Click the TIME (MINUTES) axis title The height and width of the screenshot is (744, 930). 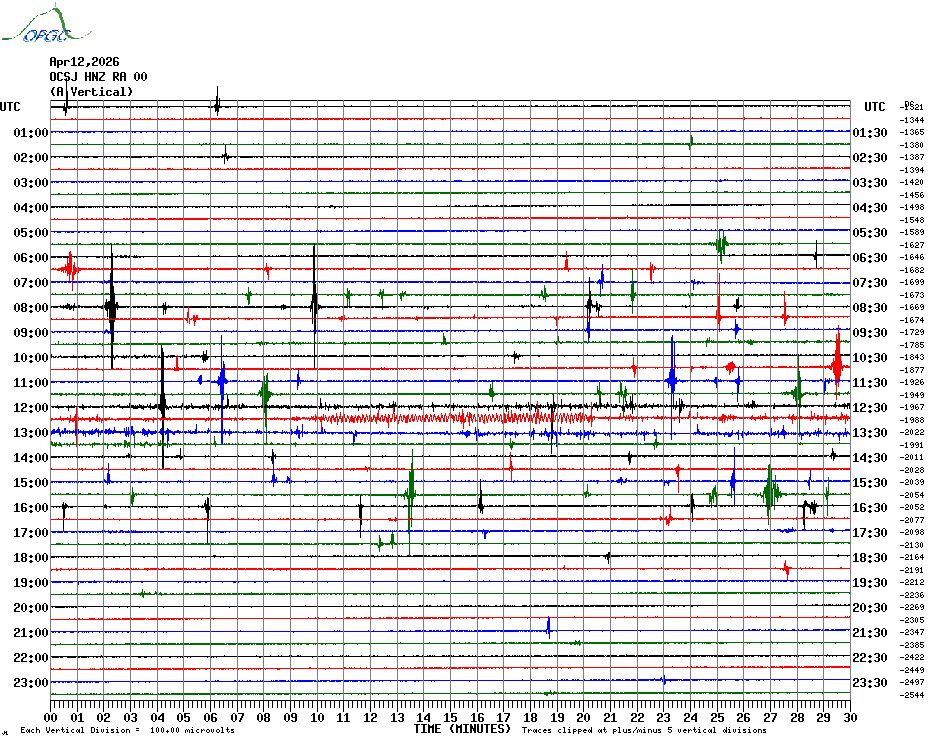pos(462,729)
